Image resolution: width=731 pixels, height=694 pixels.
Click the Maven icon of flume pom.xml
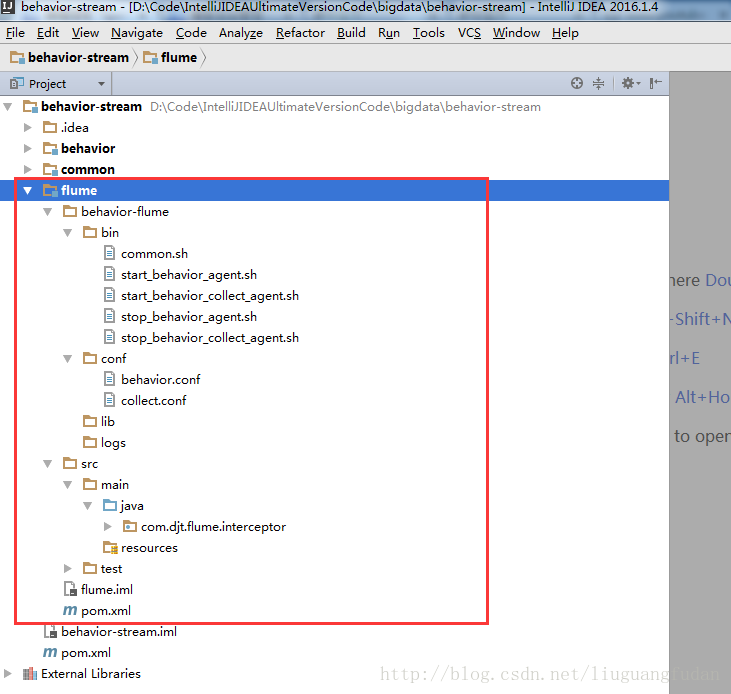[70, 610]
